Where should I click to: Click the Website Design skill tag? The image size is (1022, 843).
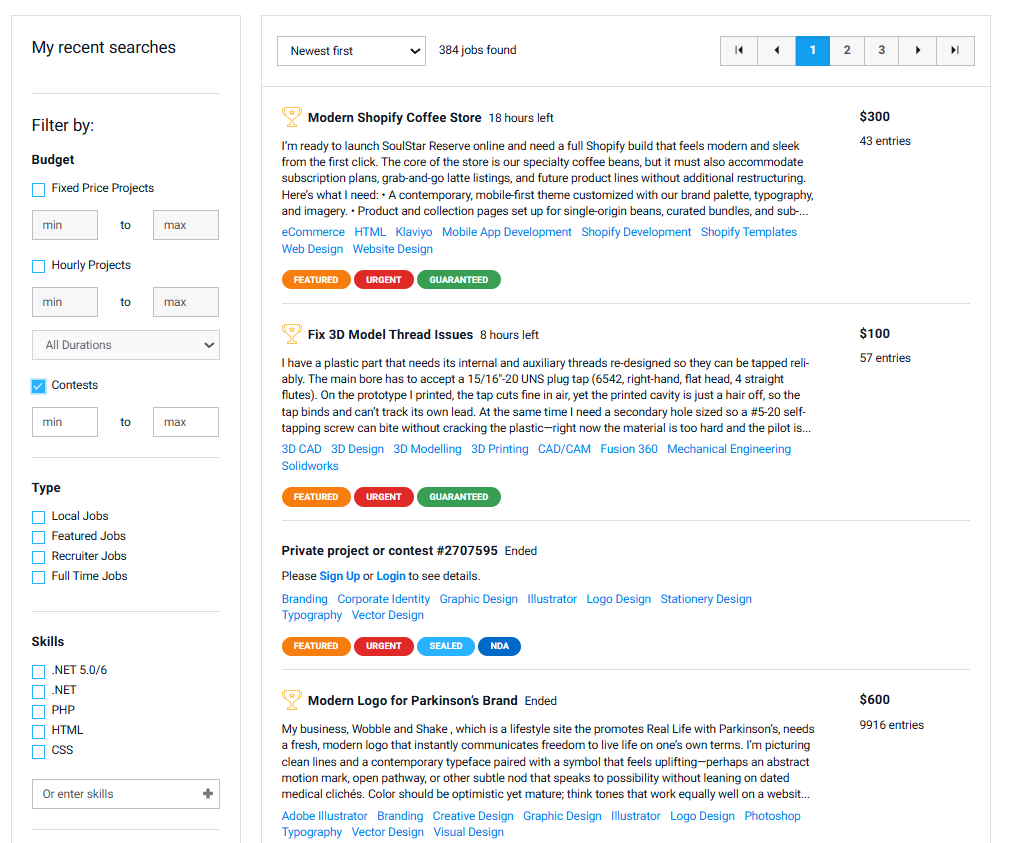pyautogui.click(x=392, y=249)
